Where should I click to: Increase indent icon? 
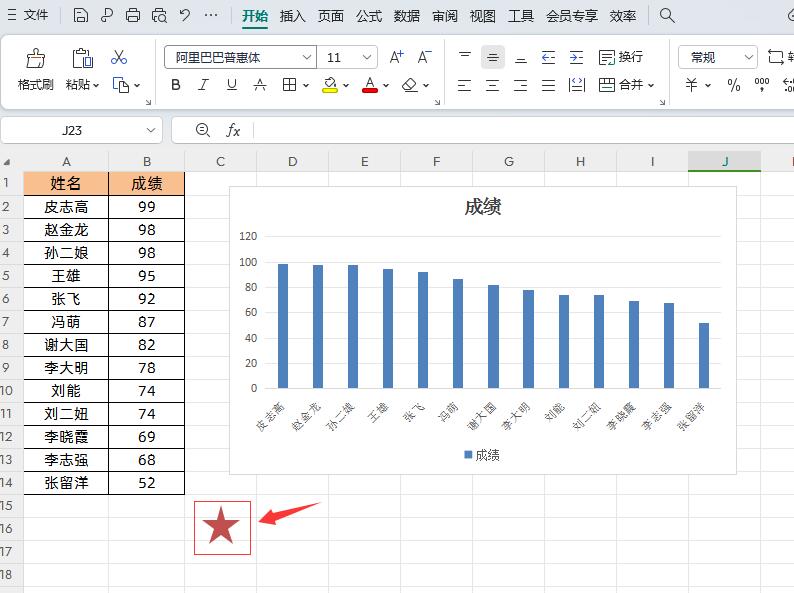coord(576,57)
